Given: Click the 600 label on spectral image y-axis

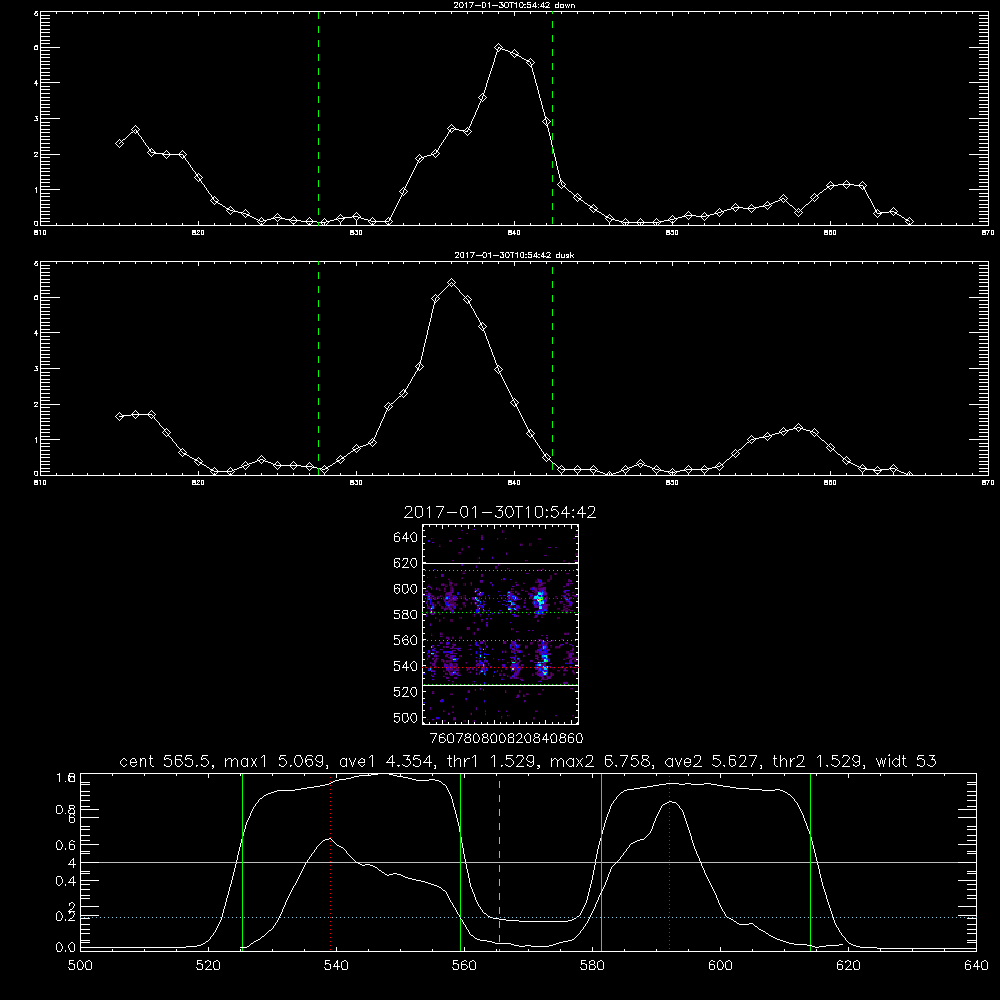Looking at the screenshot, I should click(x=406, y=589).
